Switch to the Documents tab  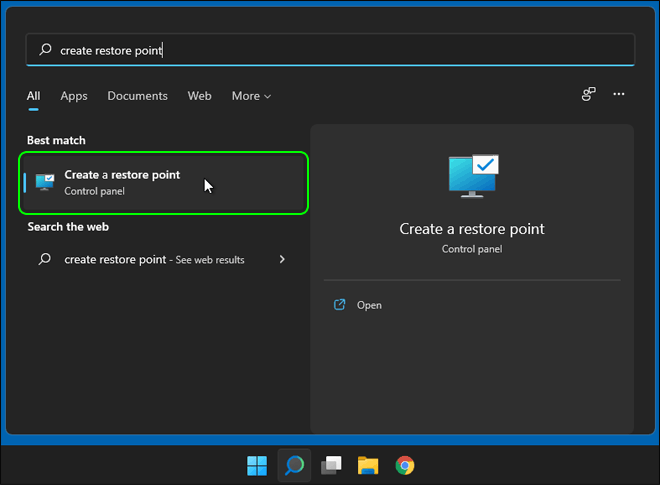[138, 96]
